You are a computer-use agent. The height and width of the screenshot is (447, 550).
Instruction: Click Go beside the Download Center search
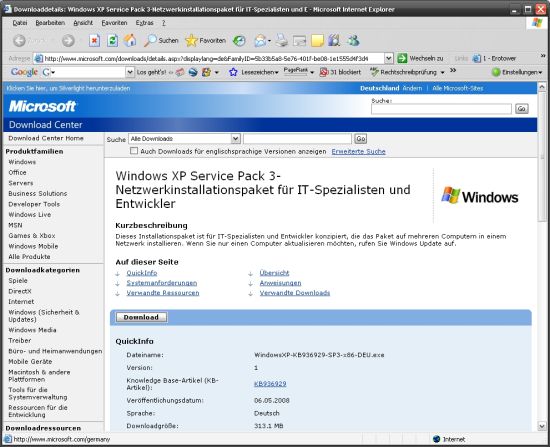tap(361, 139)
